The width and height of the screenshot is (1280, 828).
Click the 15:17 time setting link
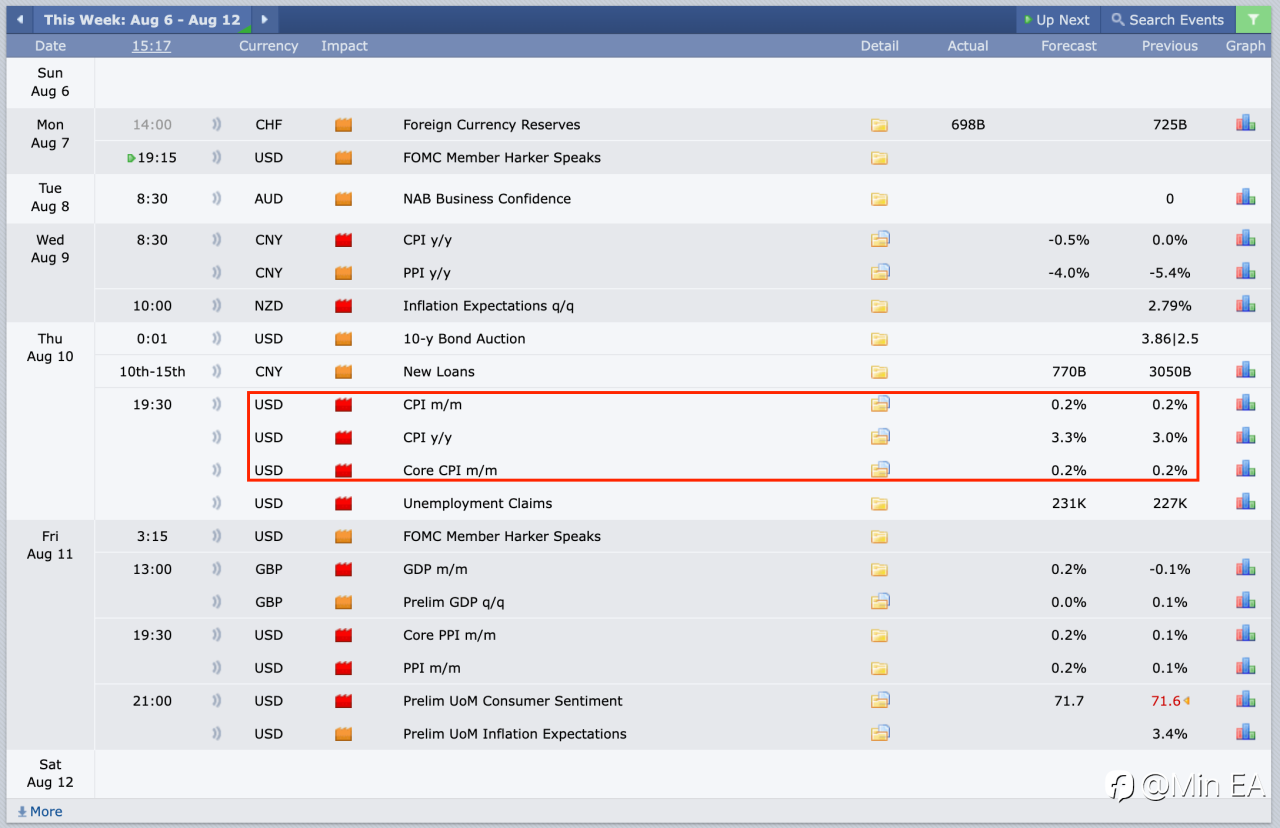click(x=151, y=46)
